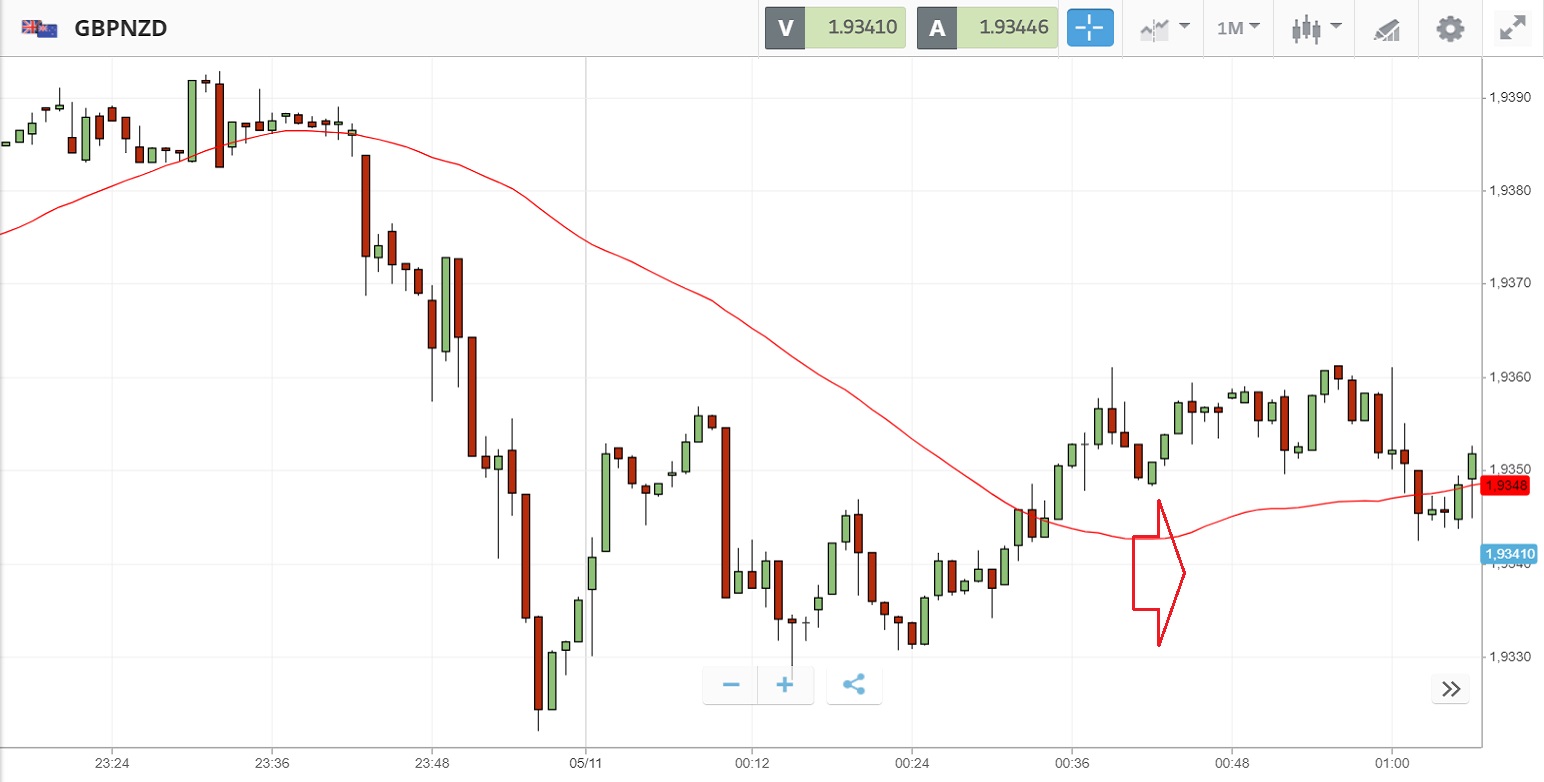Expand the 1M timeframe dropdown
Screen dimensions: 1544x782
(1238, 28)
